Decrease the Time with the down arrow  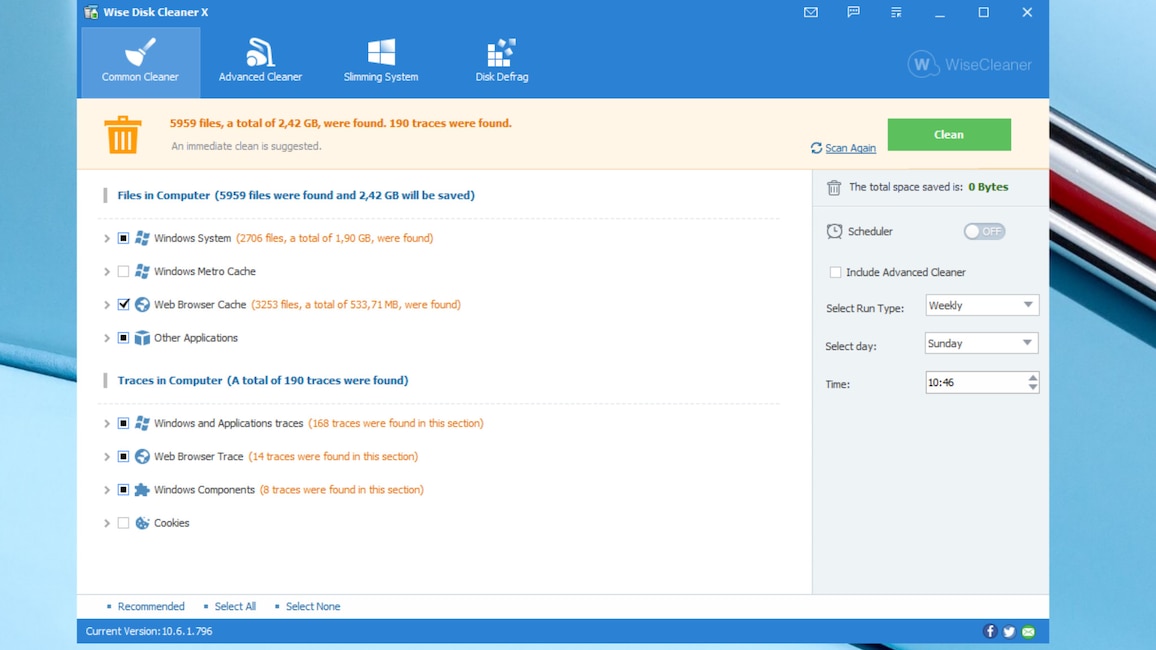pyautogui.click(x=1032, y=387)
